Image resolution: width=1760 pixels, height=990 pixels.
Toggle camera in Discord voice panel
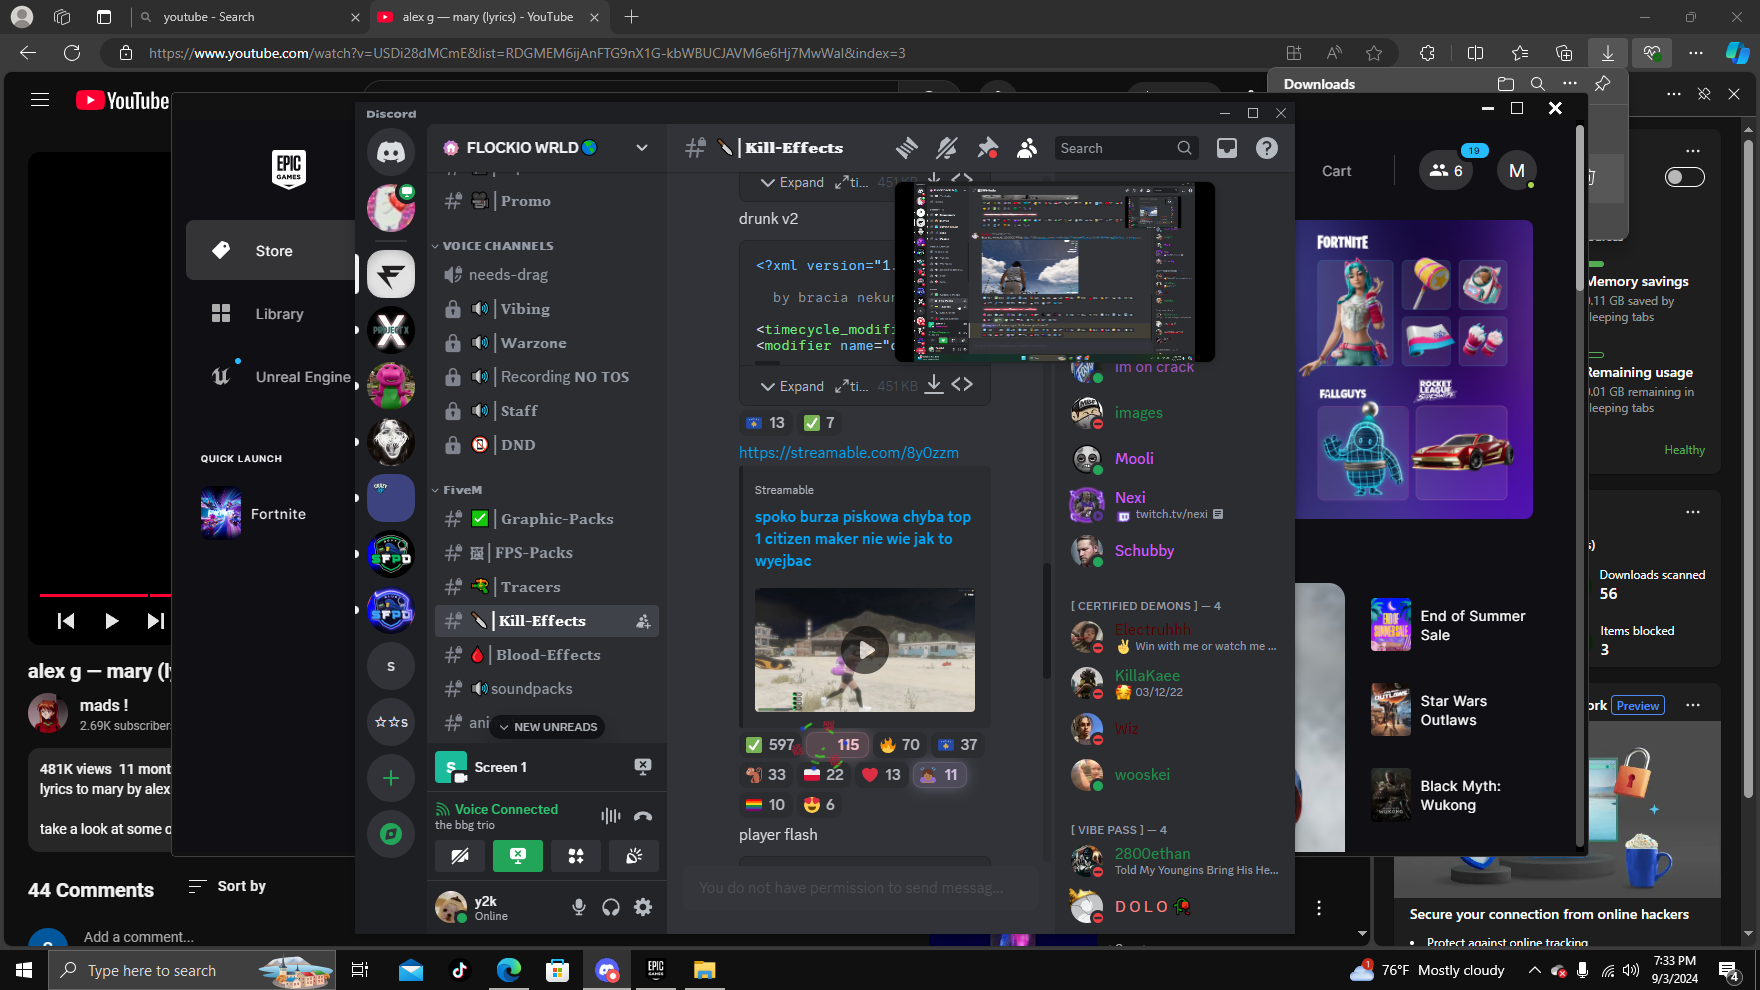[460, 856]
